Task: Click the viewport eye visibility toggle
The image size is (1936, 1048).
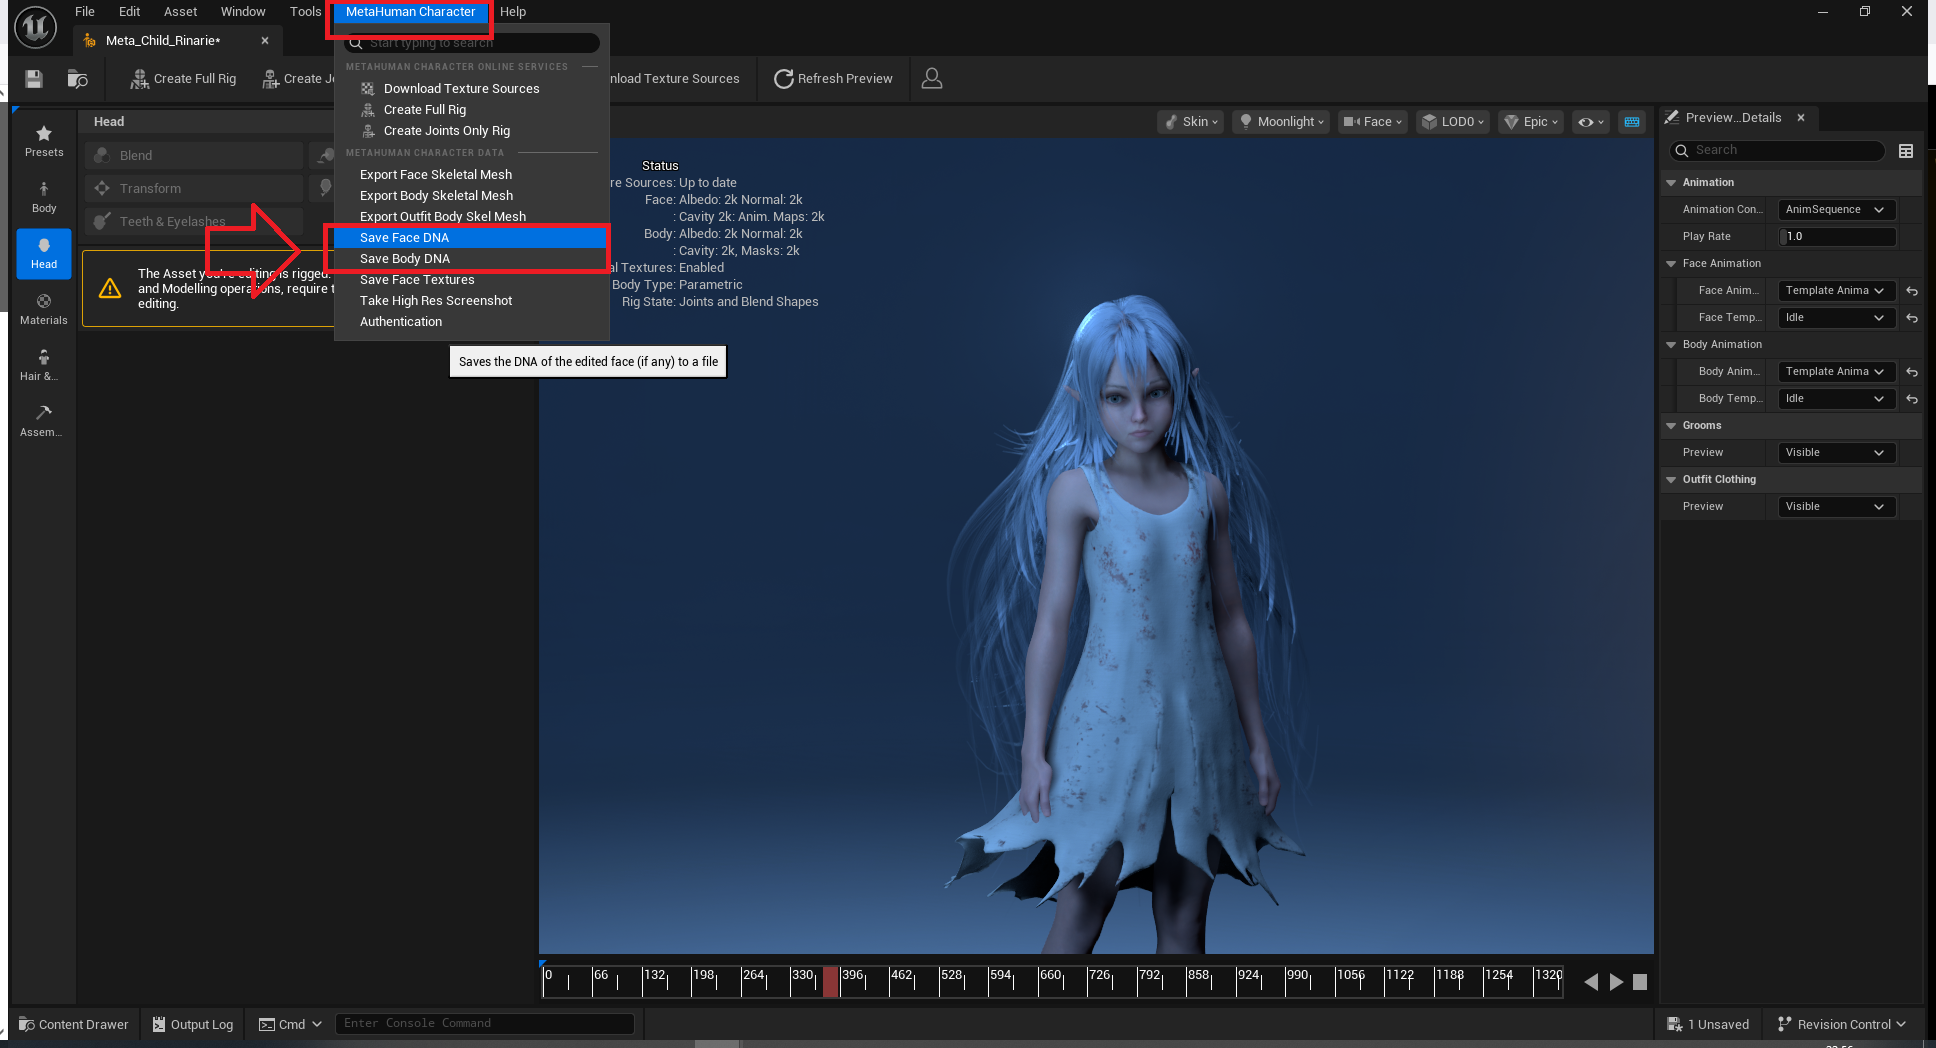Action: (1588, 121)
